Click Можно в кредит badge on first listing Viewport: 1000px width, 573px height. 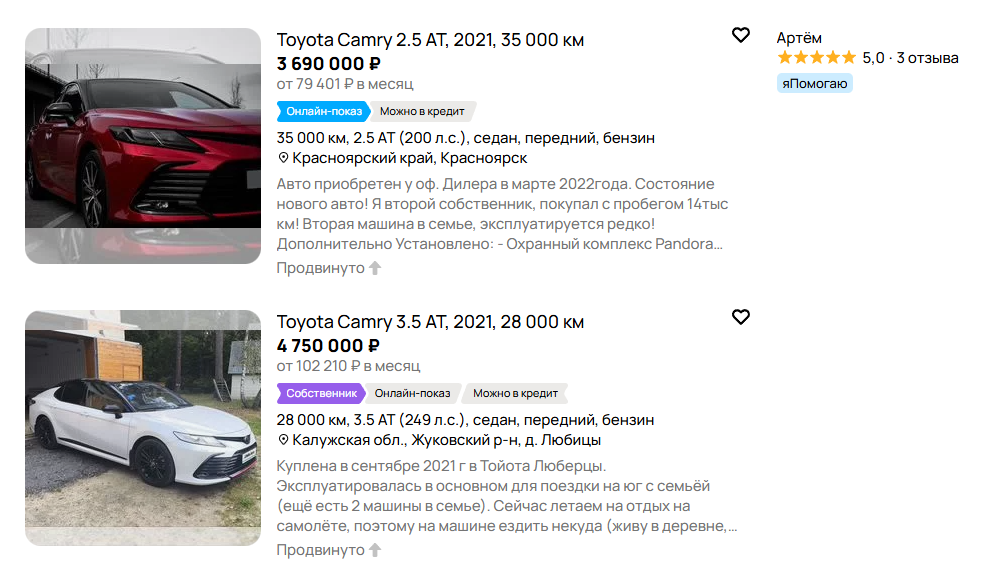[x=422, y=112]
